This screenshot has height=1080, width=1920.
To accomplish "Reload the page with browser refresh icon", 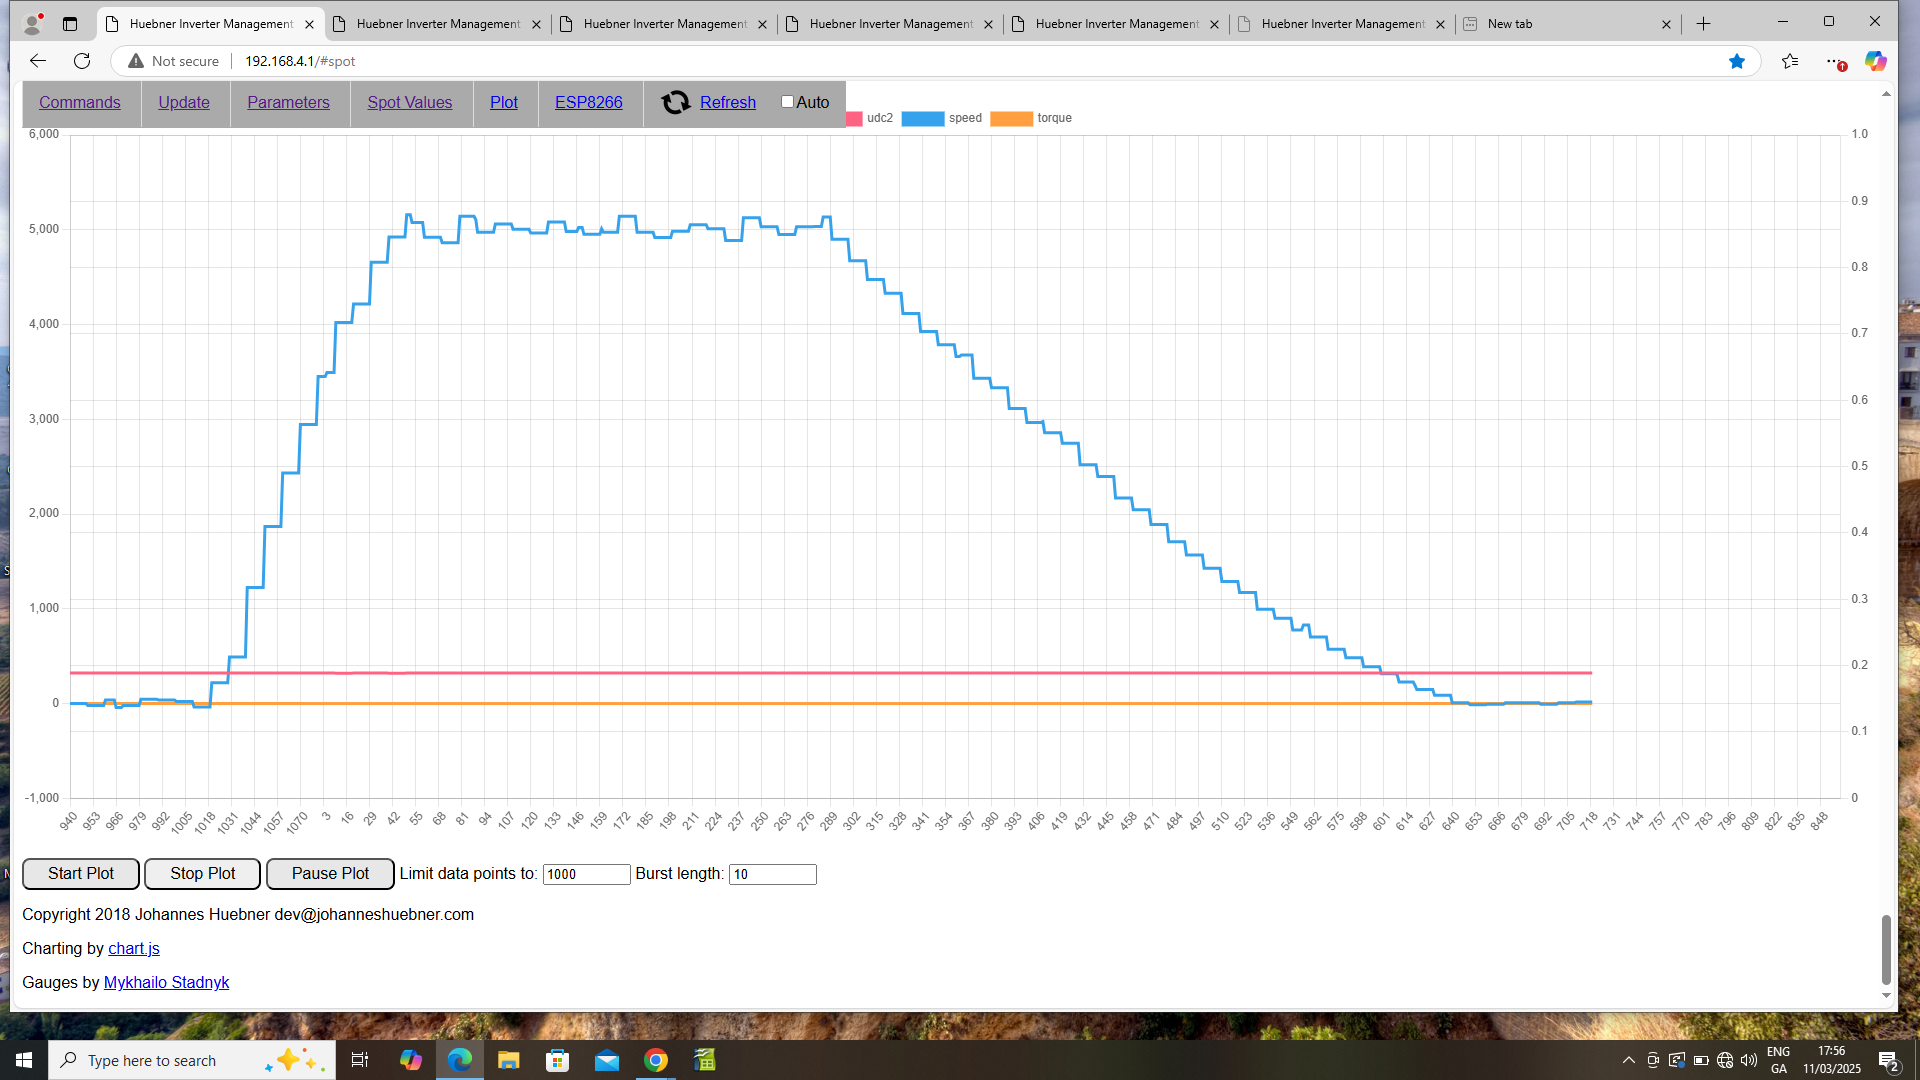I will tap(82, 61).
